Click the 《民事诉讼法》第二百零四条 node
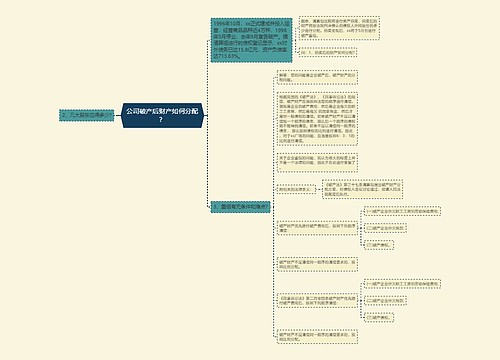 317,301
